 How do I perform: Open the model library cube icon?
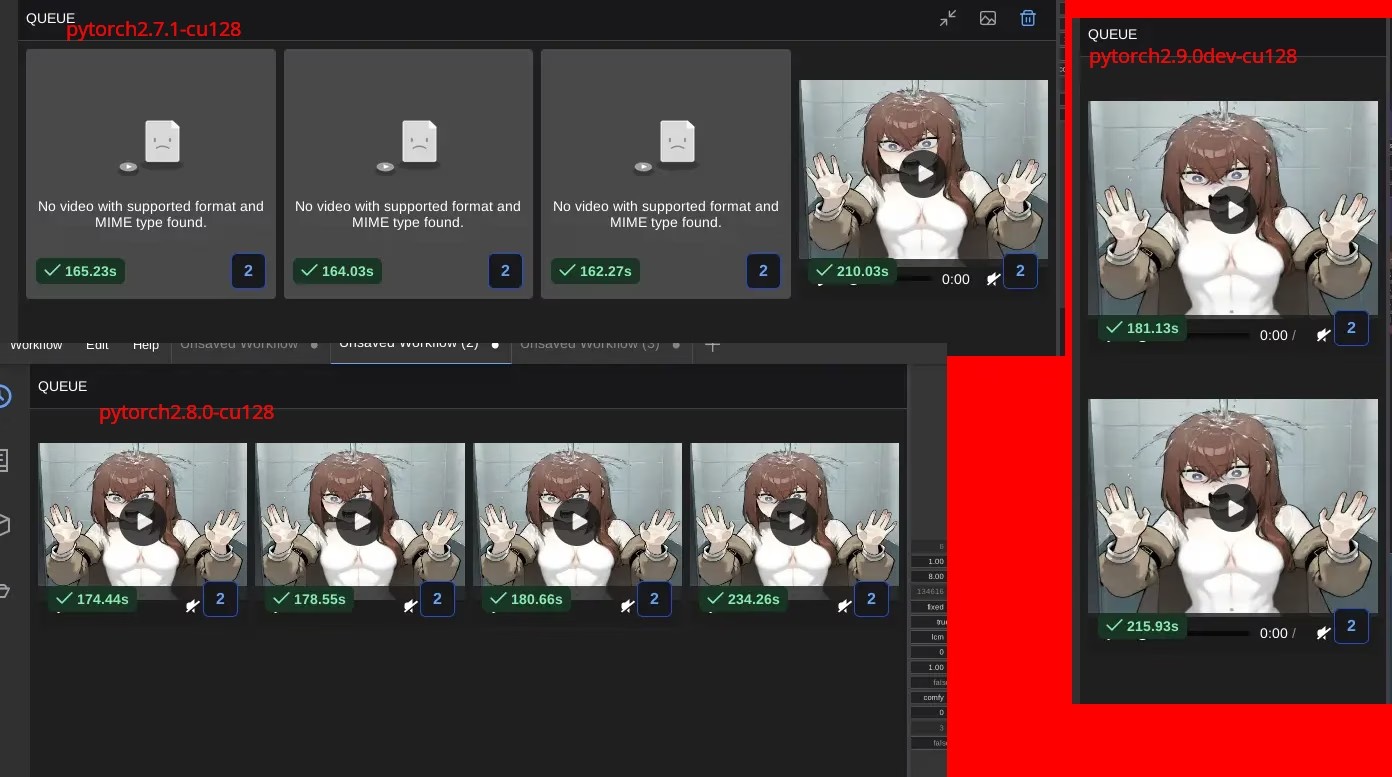coord(3,525)
